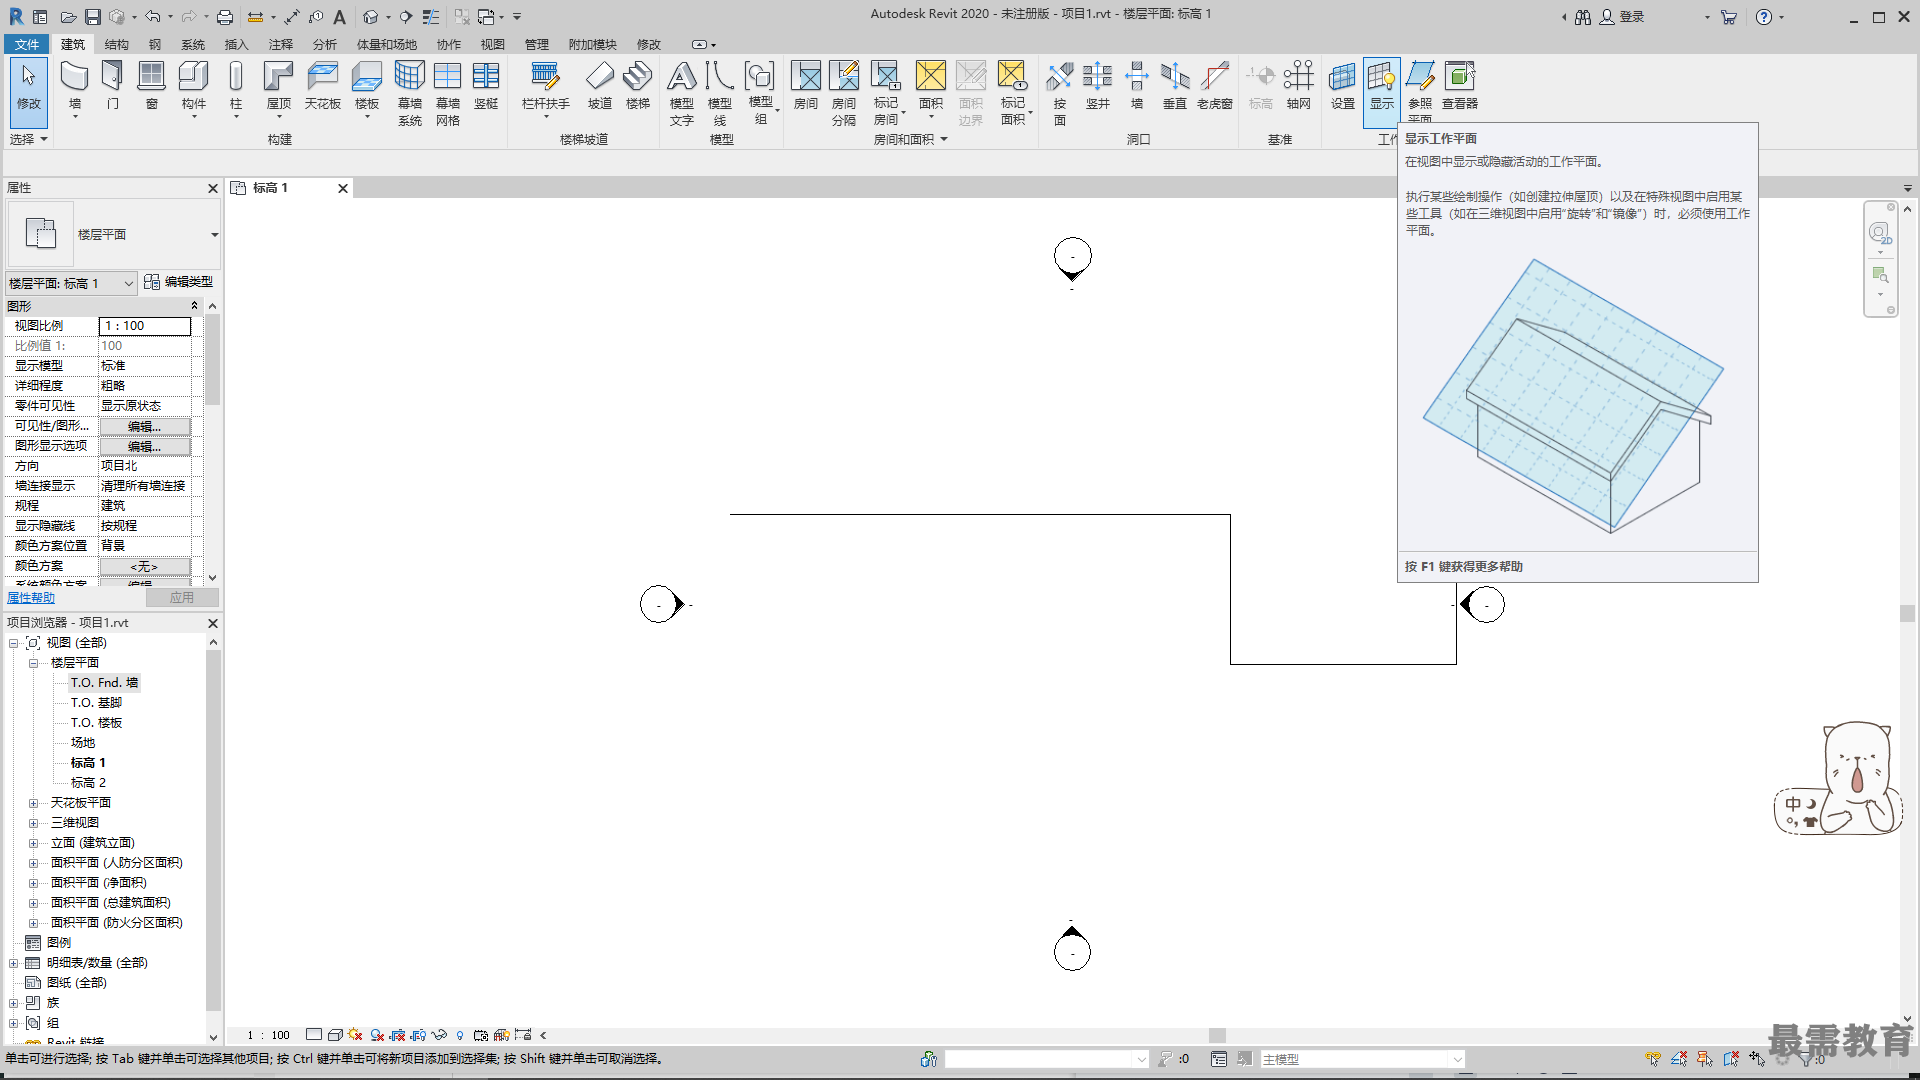Select the 幕墙网格 curtain grid tool

[x=448, y=92]
